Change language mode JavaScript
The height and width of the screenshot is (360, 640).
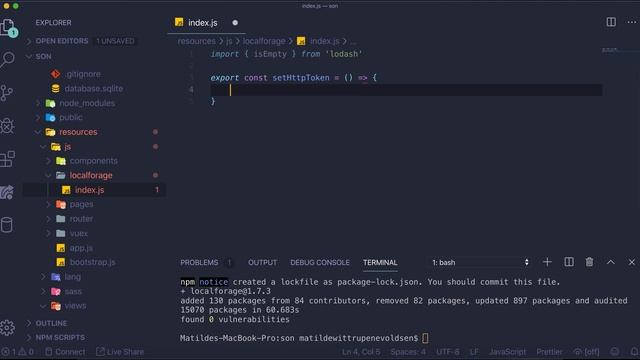pos(507,352)
